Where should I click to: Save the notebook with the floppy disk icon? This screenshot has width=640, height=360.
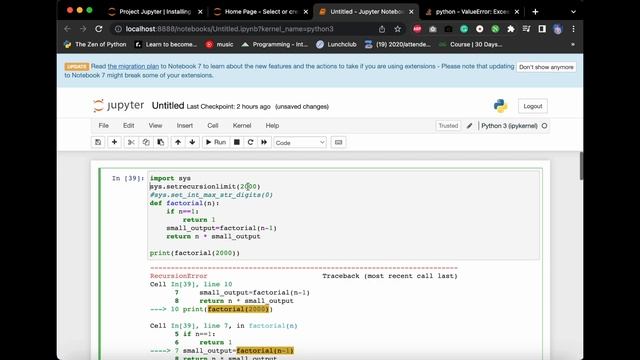tap(98, 142)
